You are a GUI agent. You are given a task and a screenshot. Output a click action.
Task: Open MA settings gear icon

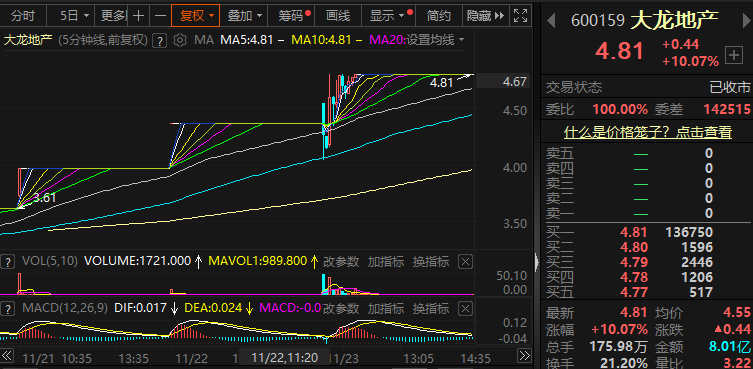pos(180,40)
